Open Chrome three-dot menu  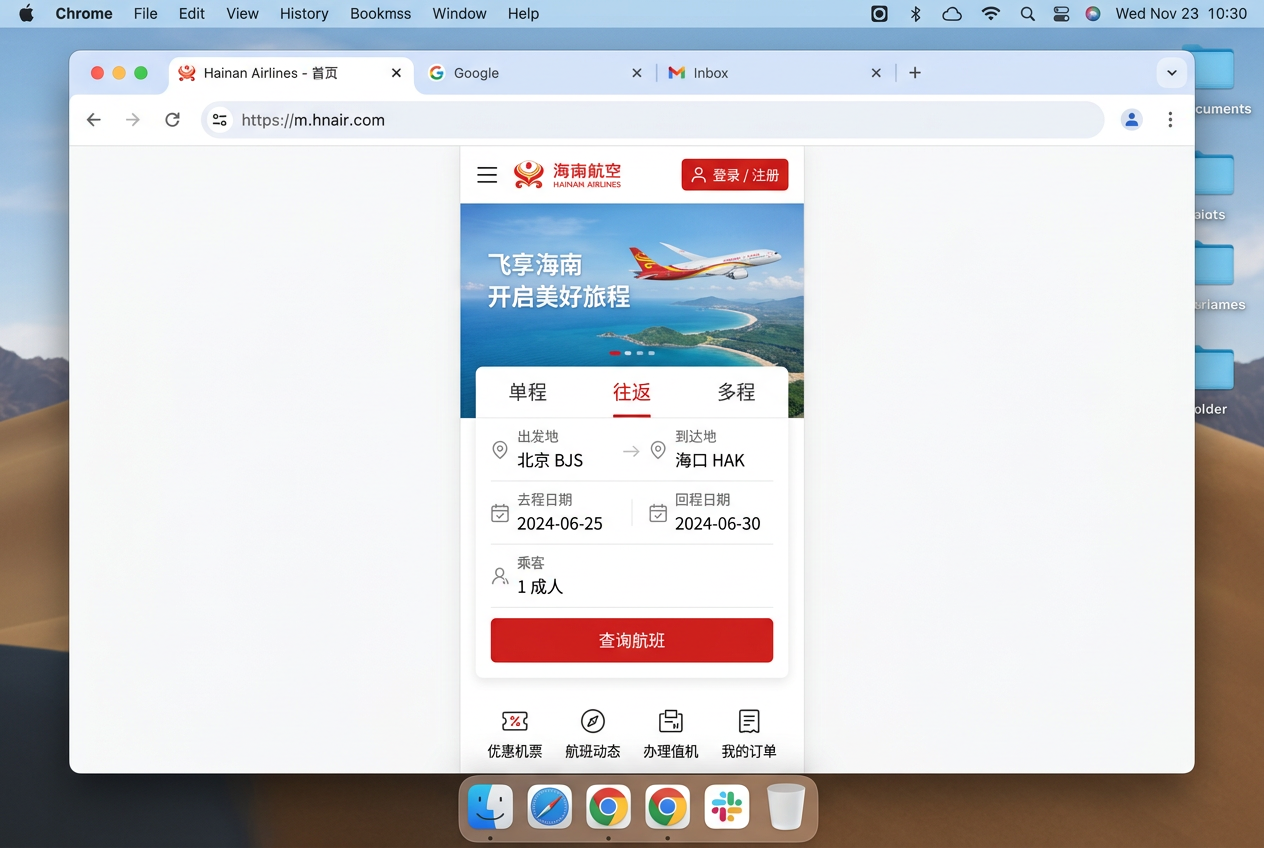(x=1170, y=120)
